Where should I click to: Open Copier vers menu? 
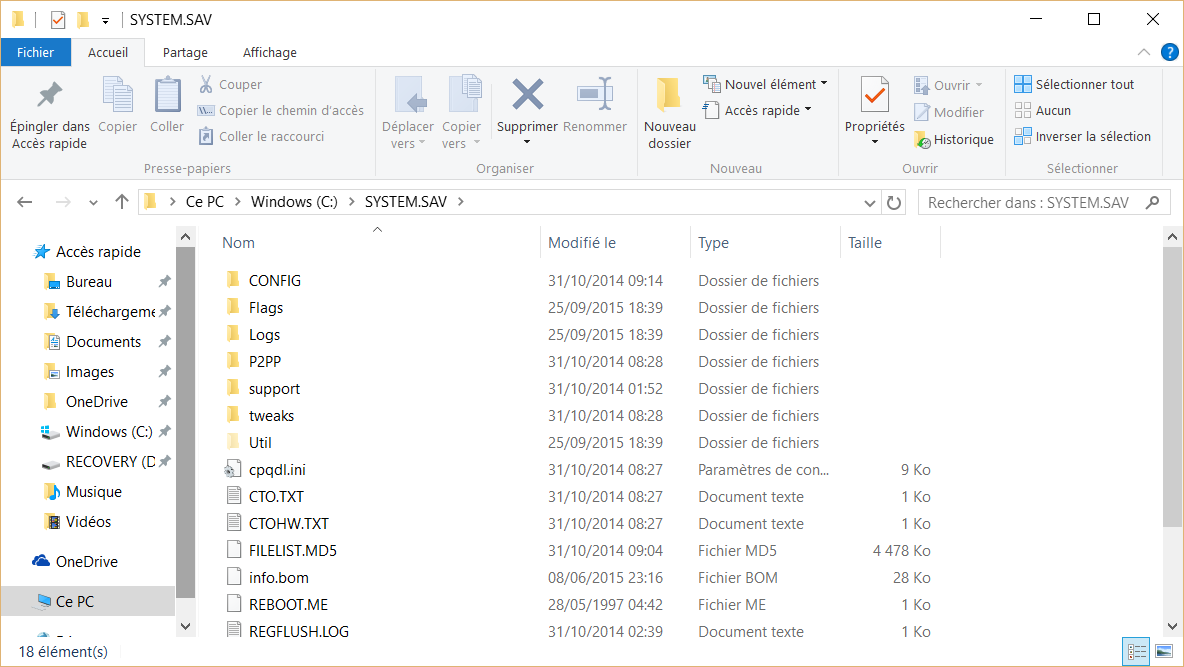(x=461, y=113)
